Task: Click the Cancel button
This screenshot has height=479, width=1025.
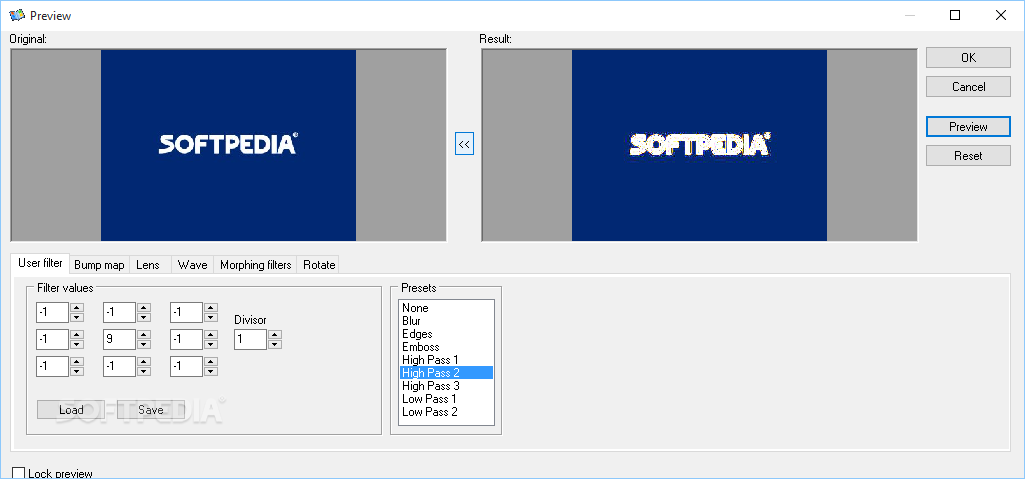Action: [968, 86]
